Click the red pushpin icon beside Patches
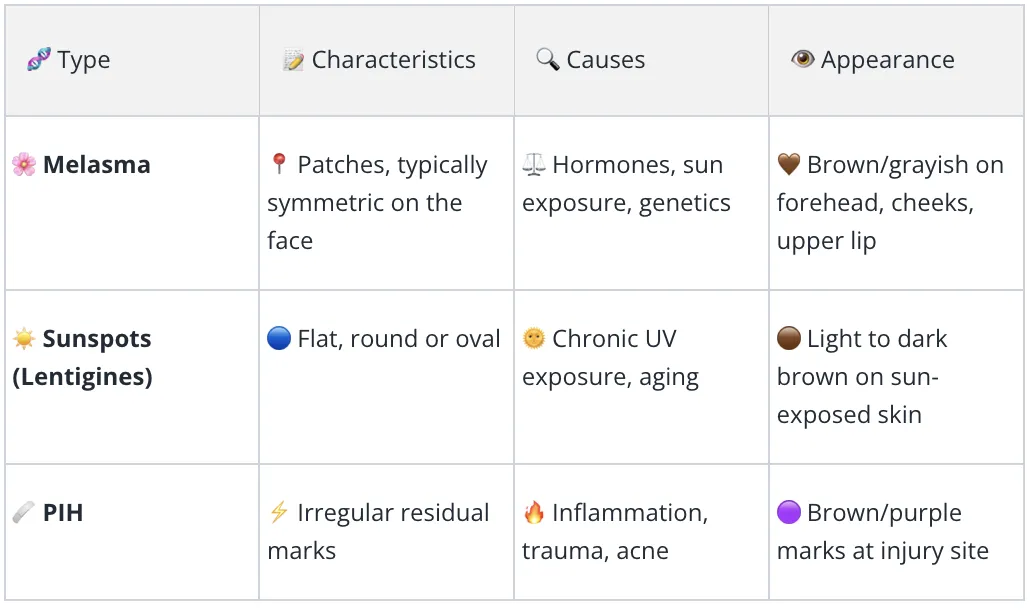 coord(279,164)
